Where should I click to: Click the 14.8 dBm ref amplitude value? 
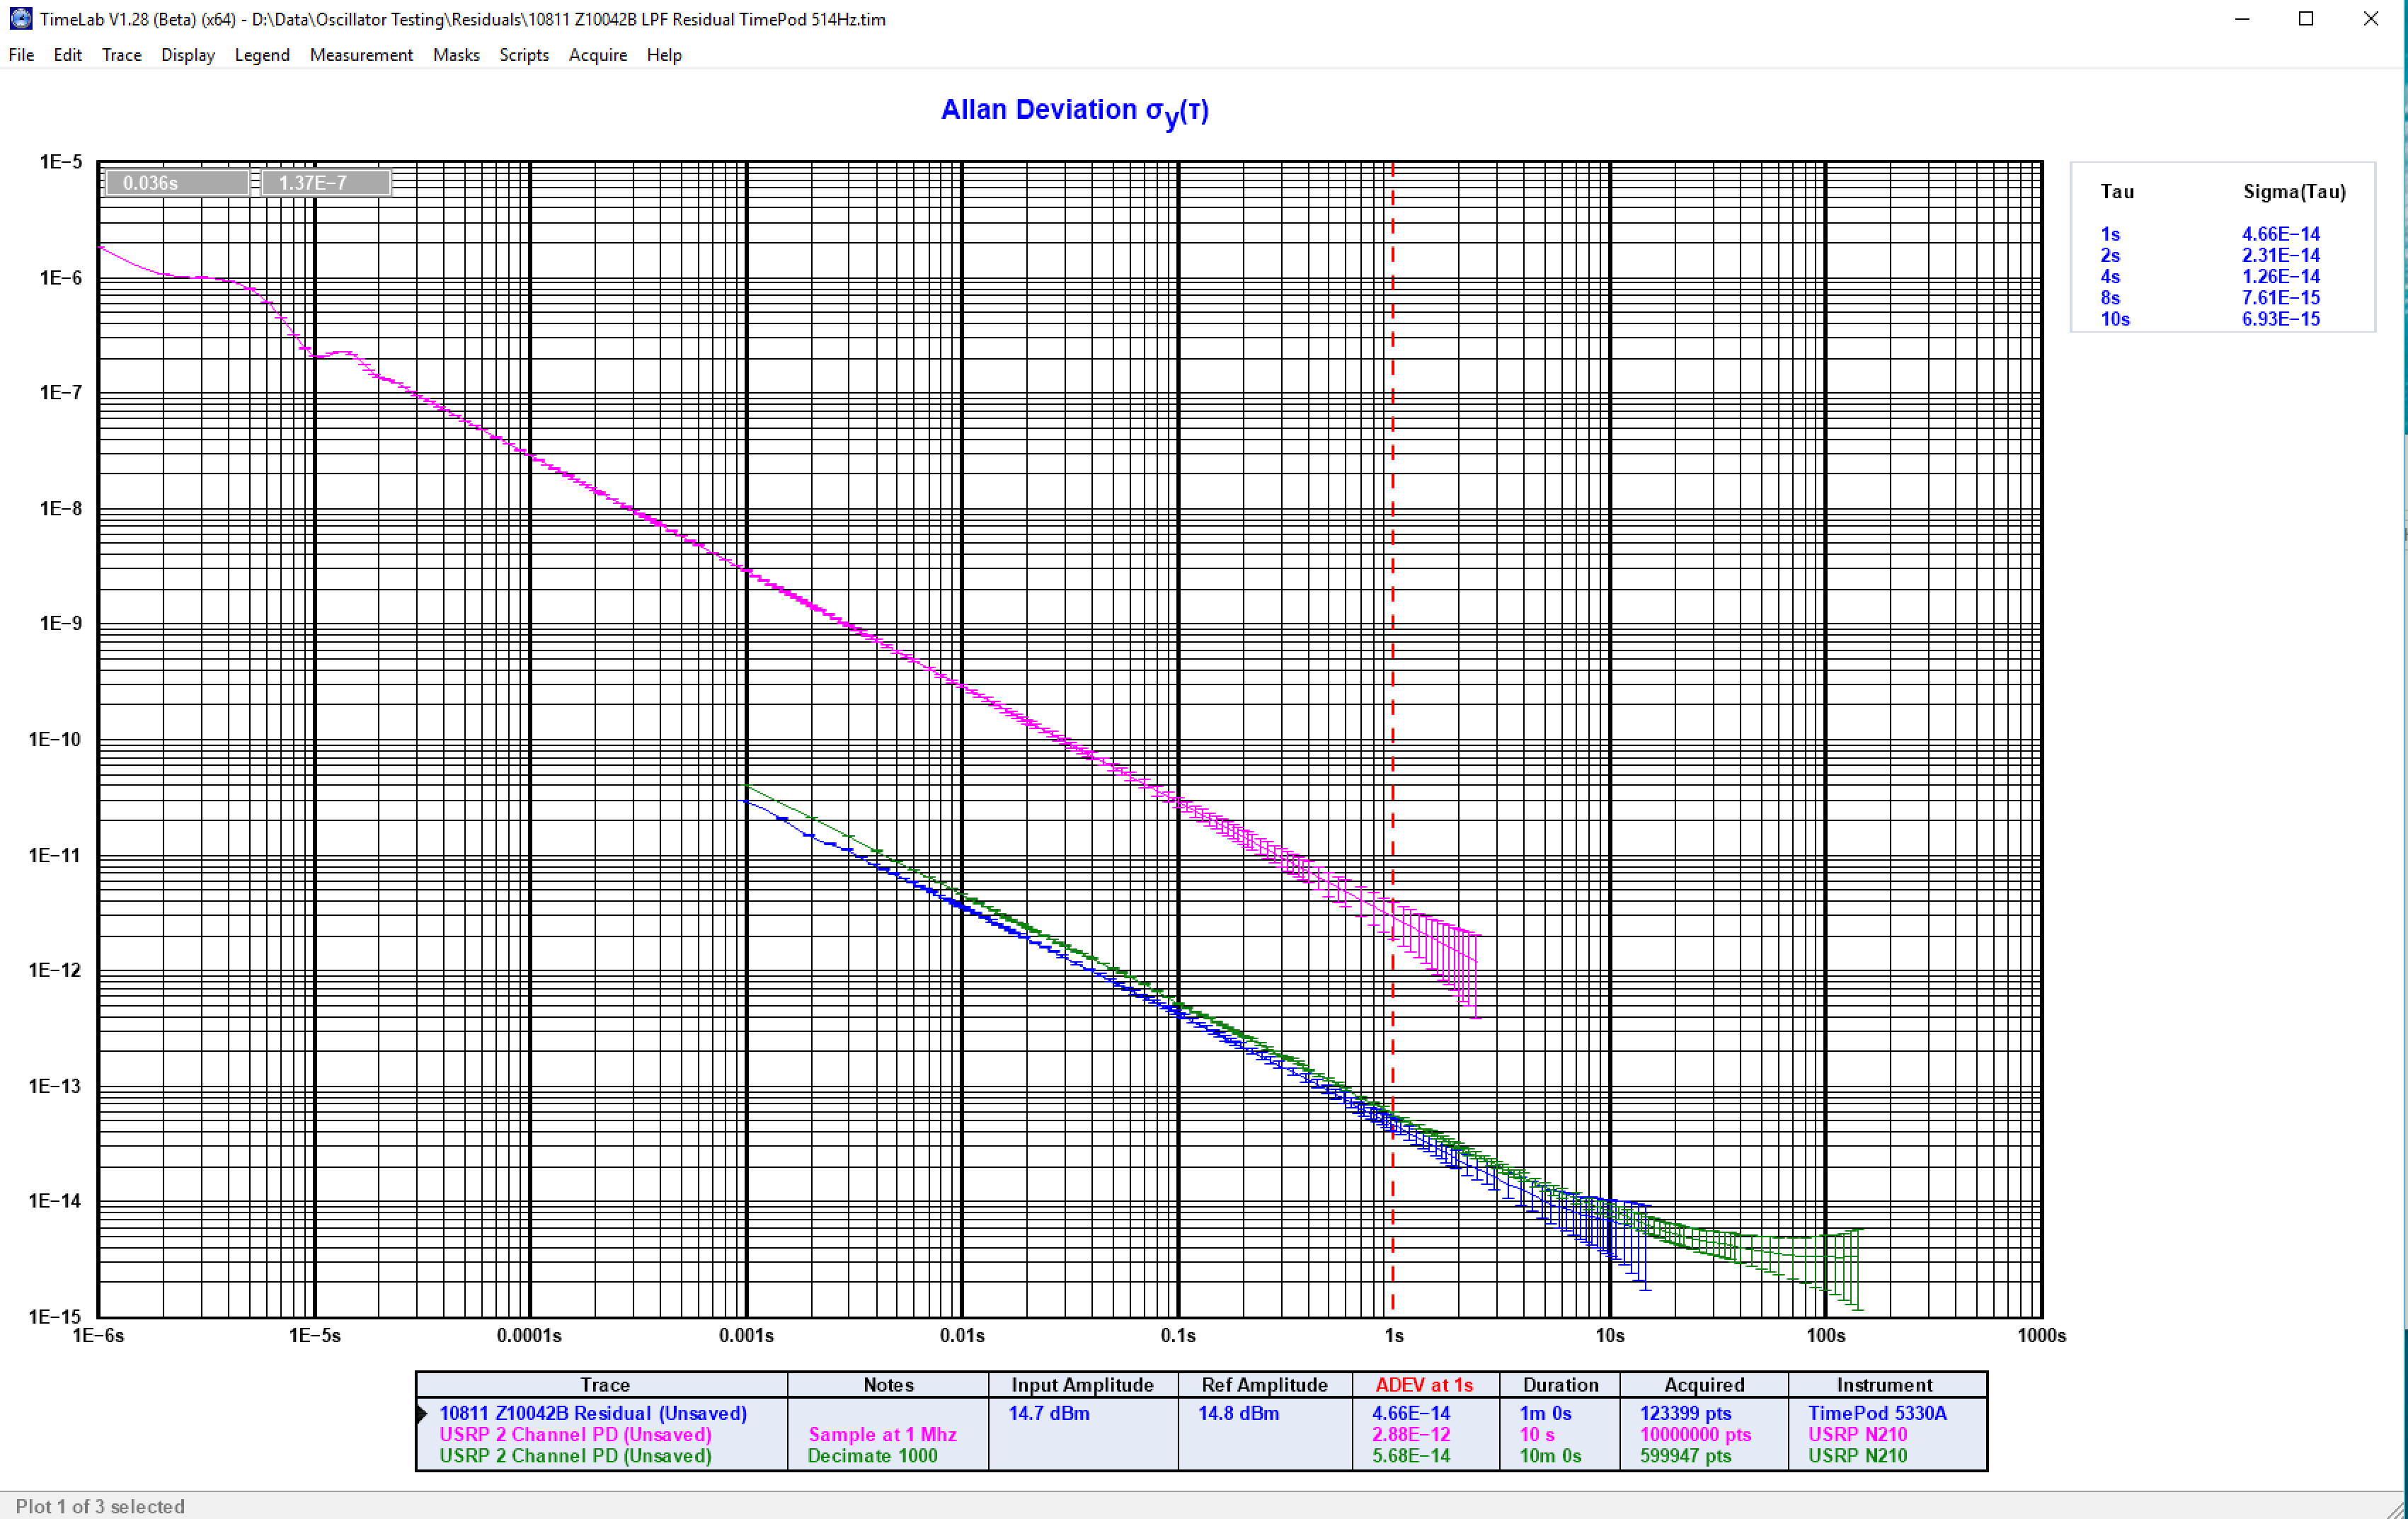coord(1238,1413)
